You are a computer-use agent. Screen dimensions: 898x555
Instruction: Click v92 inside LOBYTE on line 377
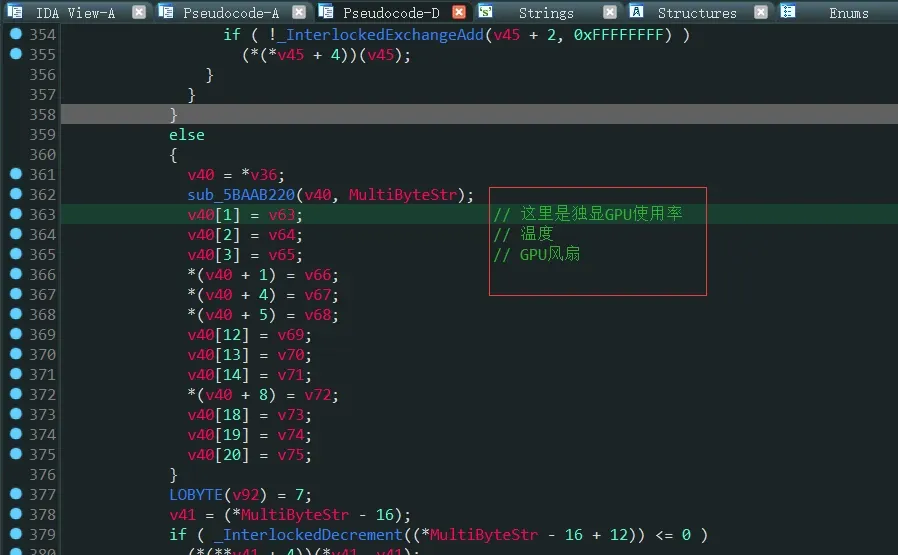[246, 495]
